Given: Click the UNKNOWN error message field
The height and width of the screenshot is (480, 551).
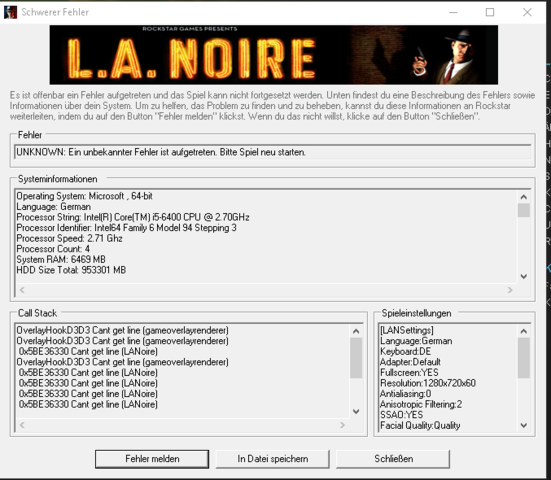Looking at the screenshot, I should (x=273, y=152).
